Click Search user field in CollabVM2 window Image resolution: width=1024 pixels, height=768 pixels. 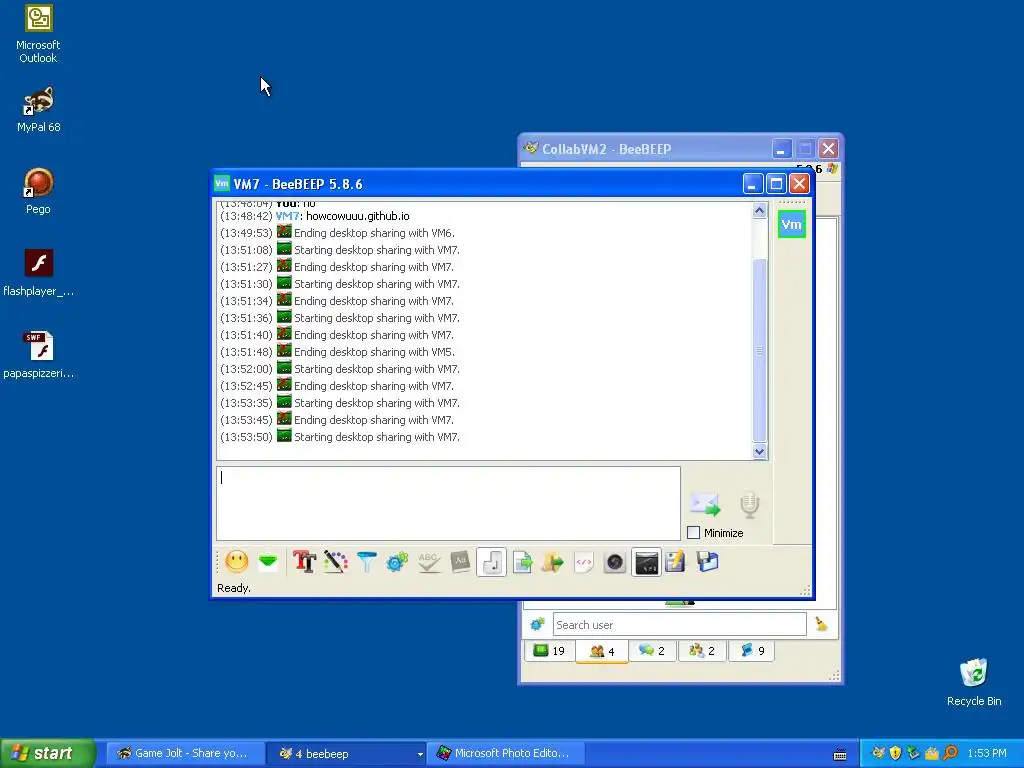pyautogui.click(x=679, y=625)
